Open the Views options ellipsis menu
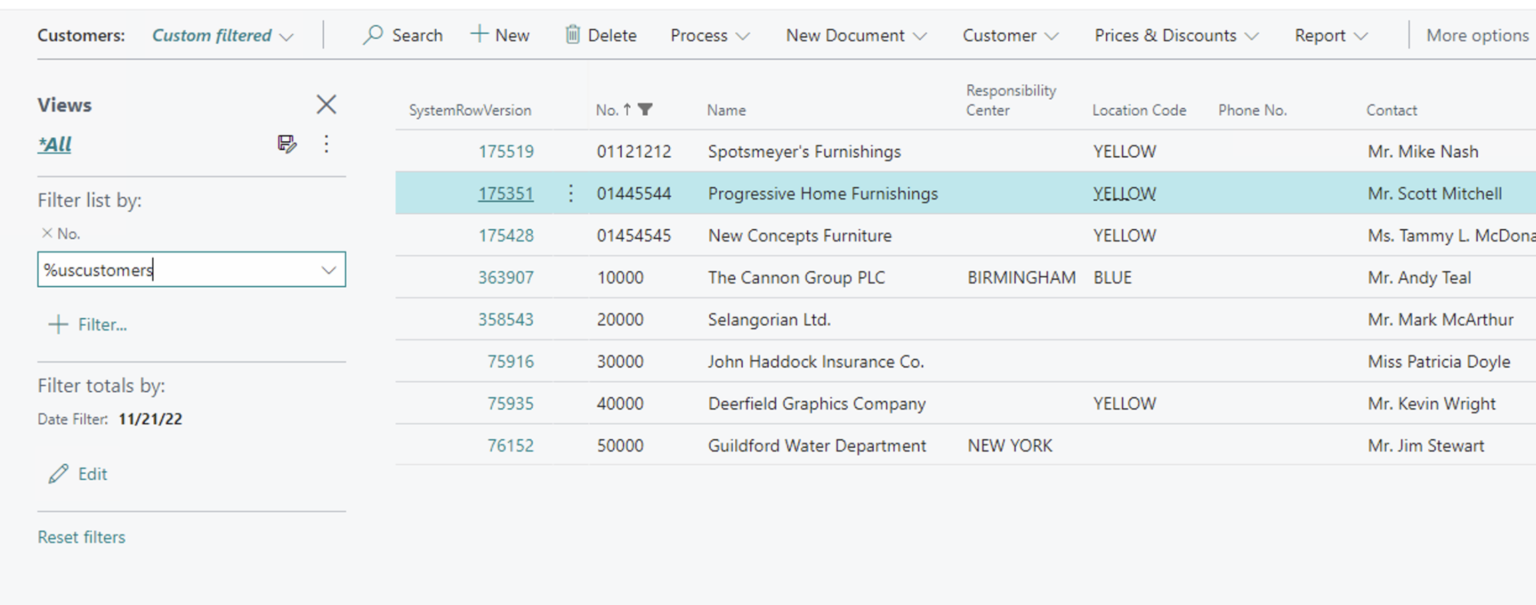Screen dimensions: 1536x605 (326, 144)
